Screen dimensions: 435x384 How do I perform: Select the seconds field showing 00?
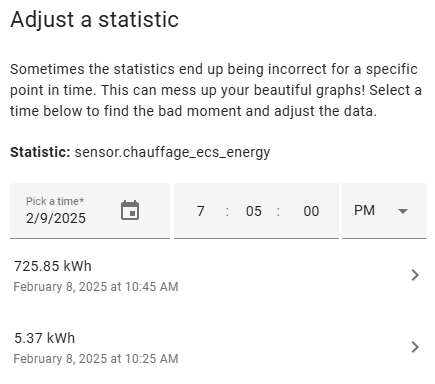[311, 211]
